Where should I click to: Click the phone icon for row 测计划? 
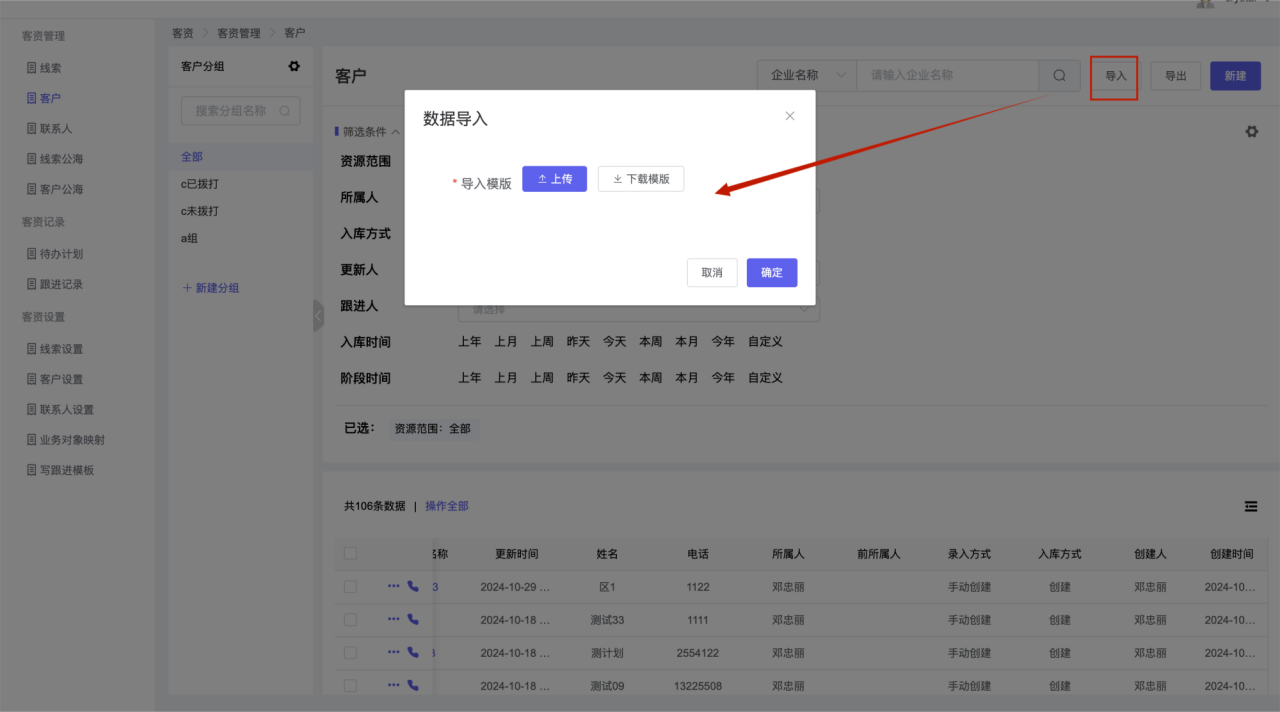coord(413,653)
